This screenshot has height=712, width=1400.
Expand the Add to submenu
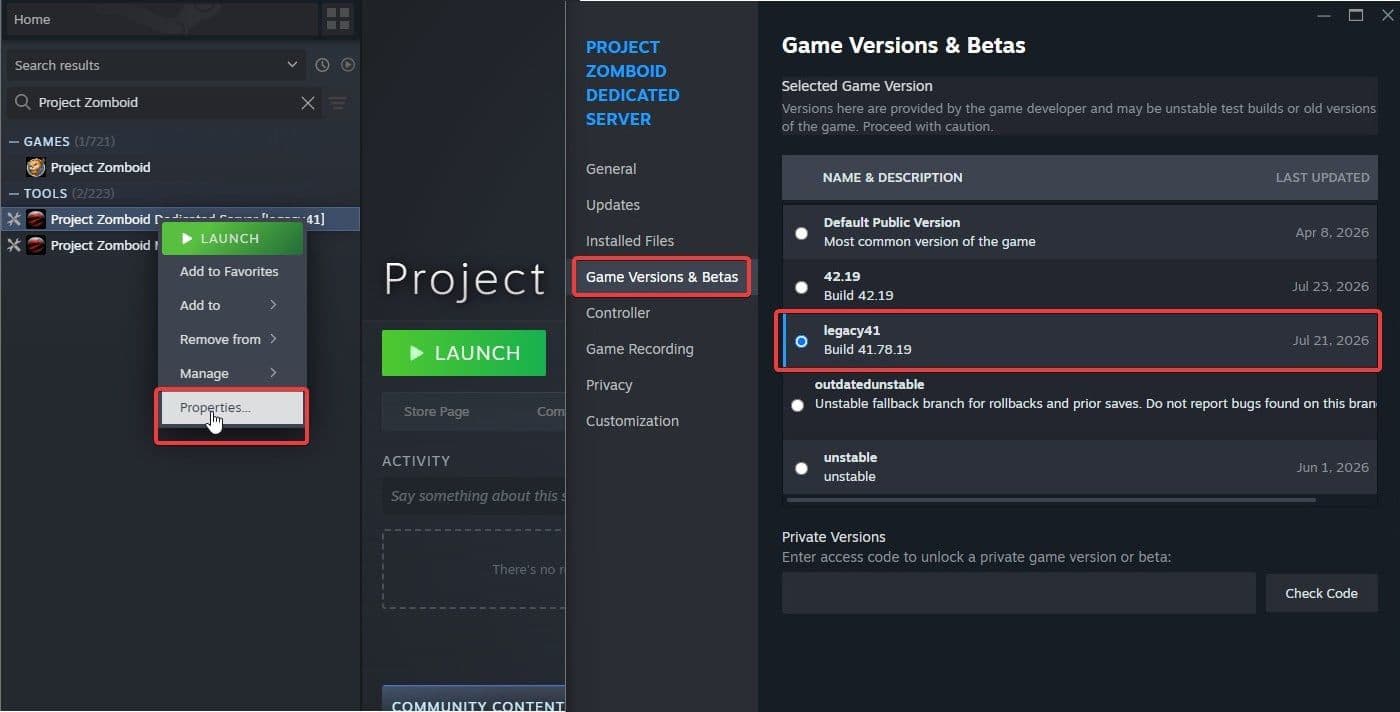231,305
